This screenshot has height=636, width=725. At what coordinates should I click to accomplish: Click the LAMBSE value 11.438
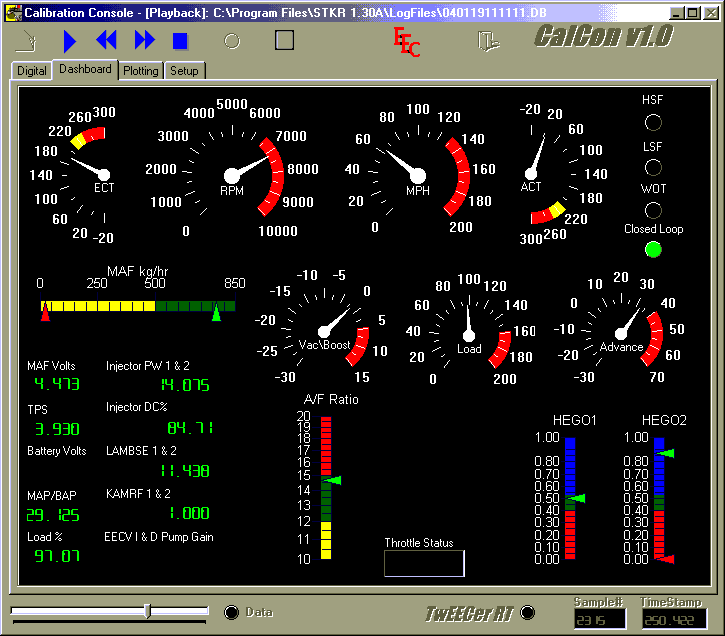pos(185,471)
